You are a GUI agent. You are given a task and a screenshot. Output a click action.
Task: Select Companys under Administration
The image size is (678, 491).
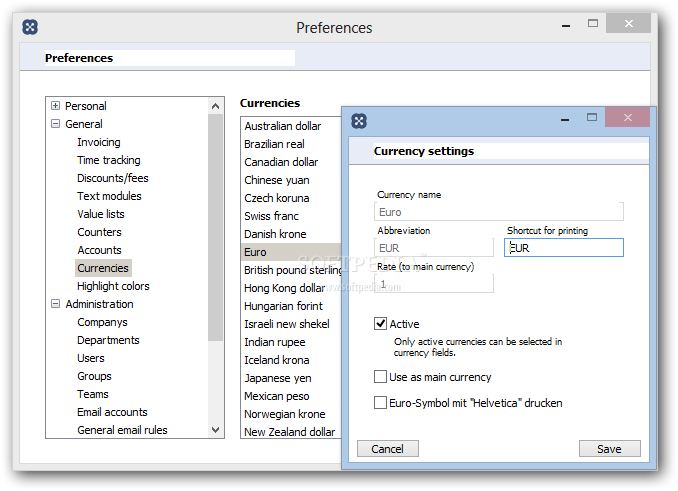tap(102, 322)
